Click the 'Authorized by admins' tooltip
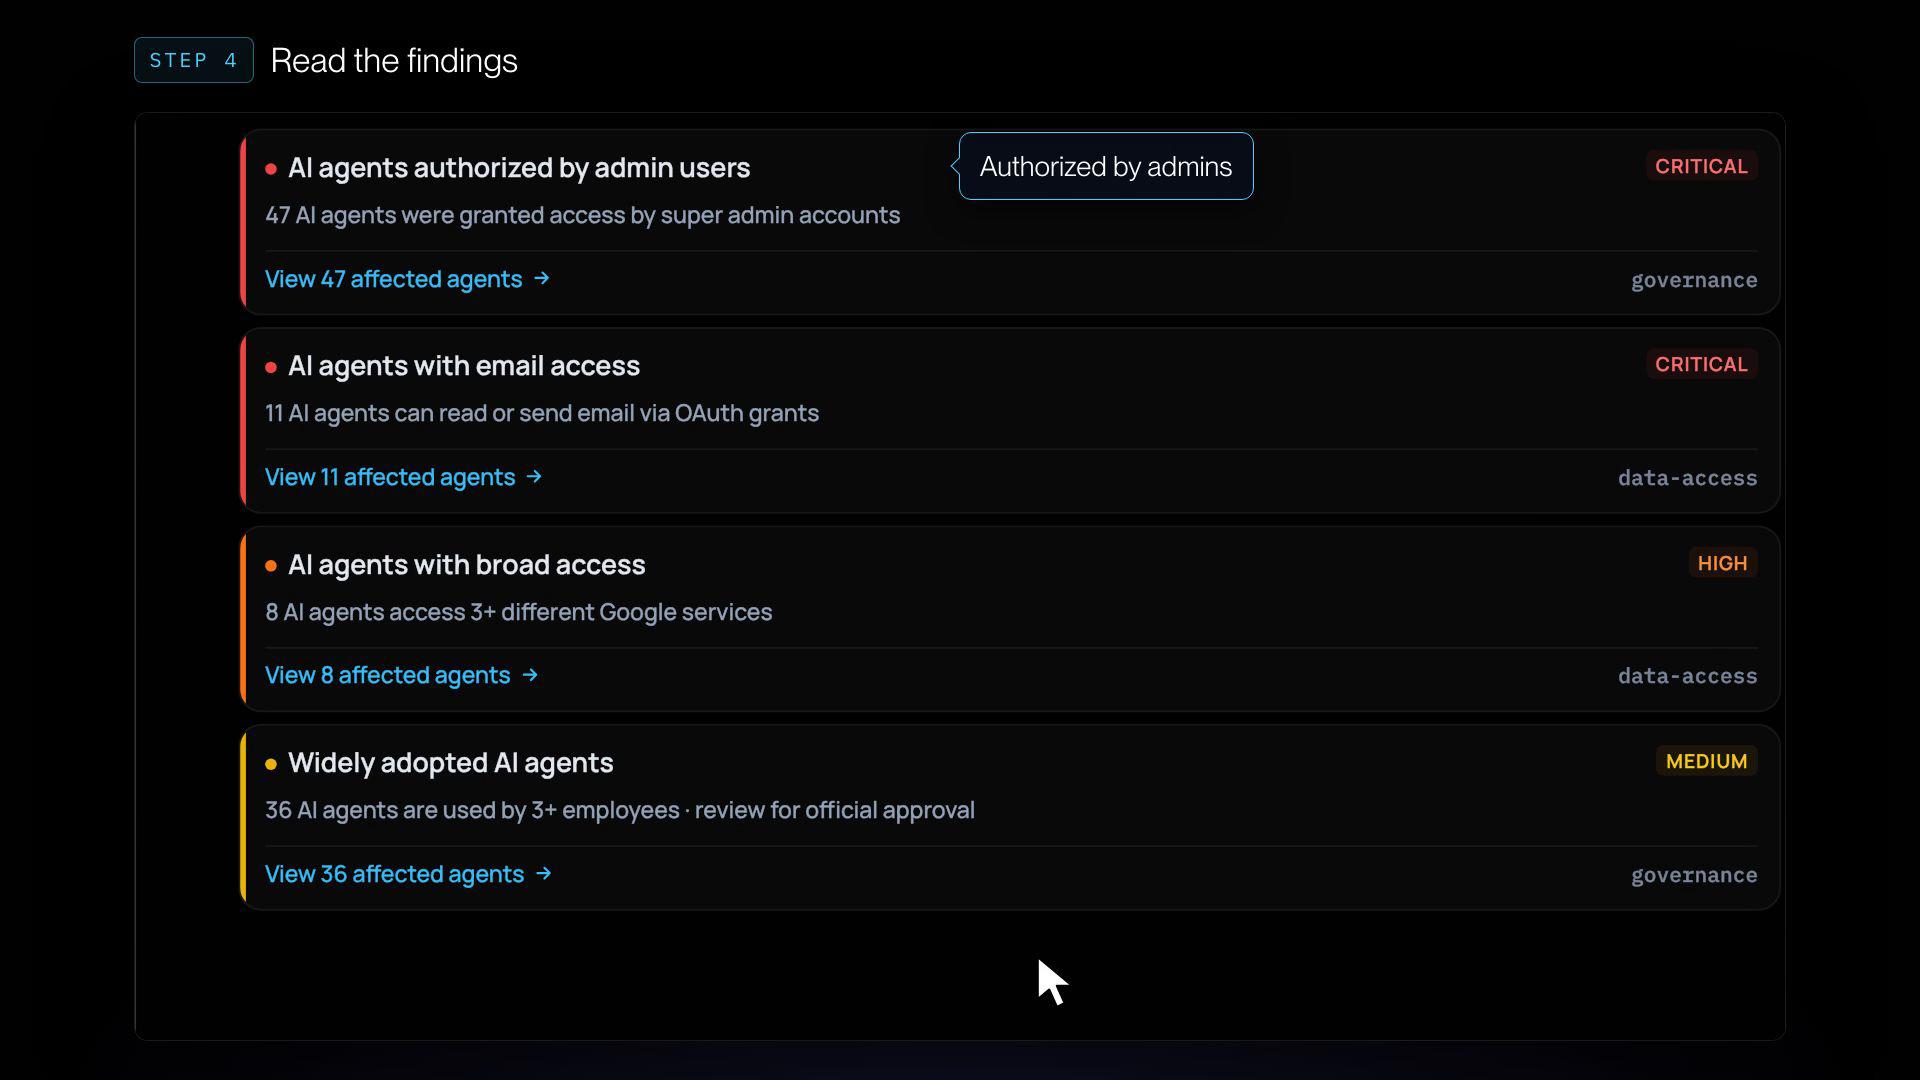This screenshot has width=1920, height=1080. point(1106,166)
